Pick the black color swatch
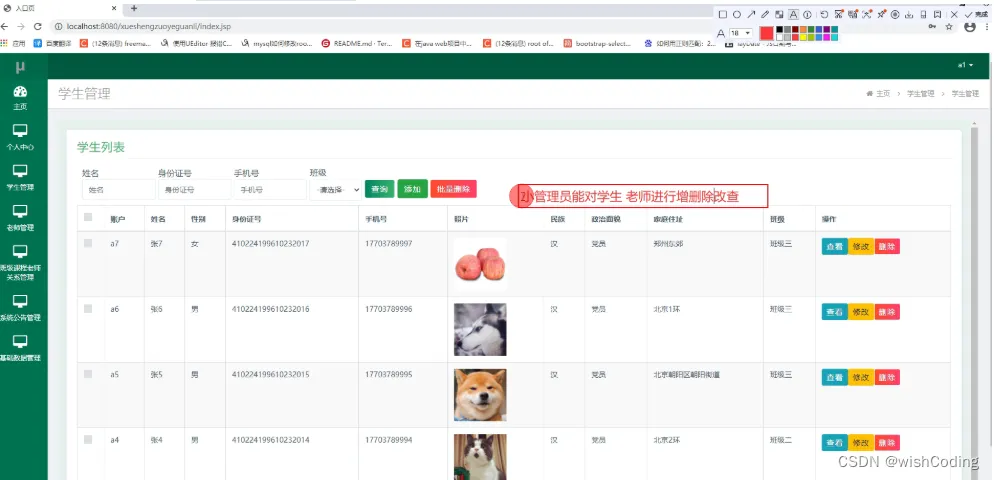 780,29
